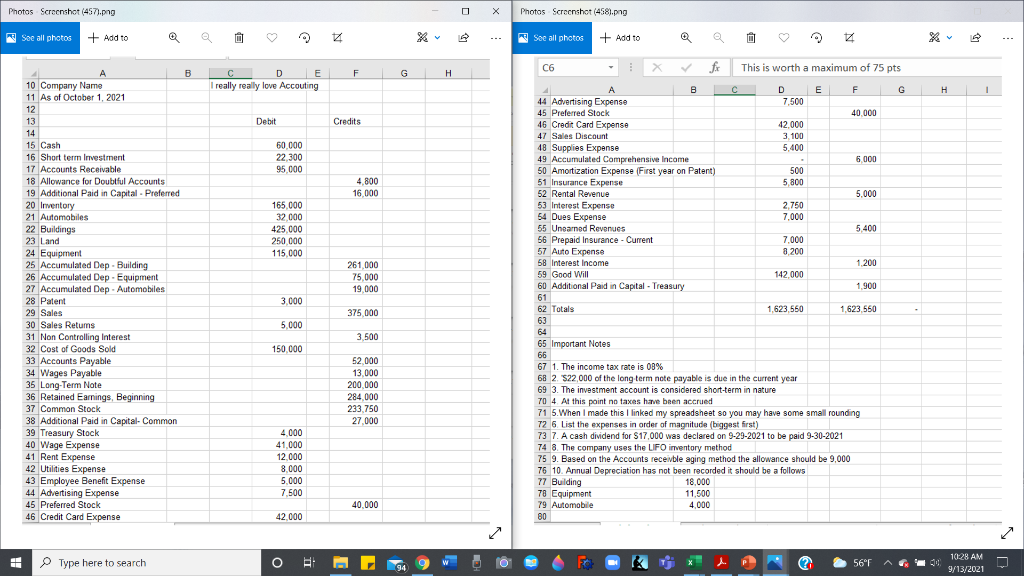Open the Windows Start menu
Image resolution: width=1024 pixels, height=576 pixels.
point(16,562)
